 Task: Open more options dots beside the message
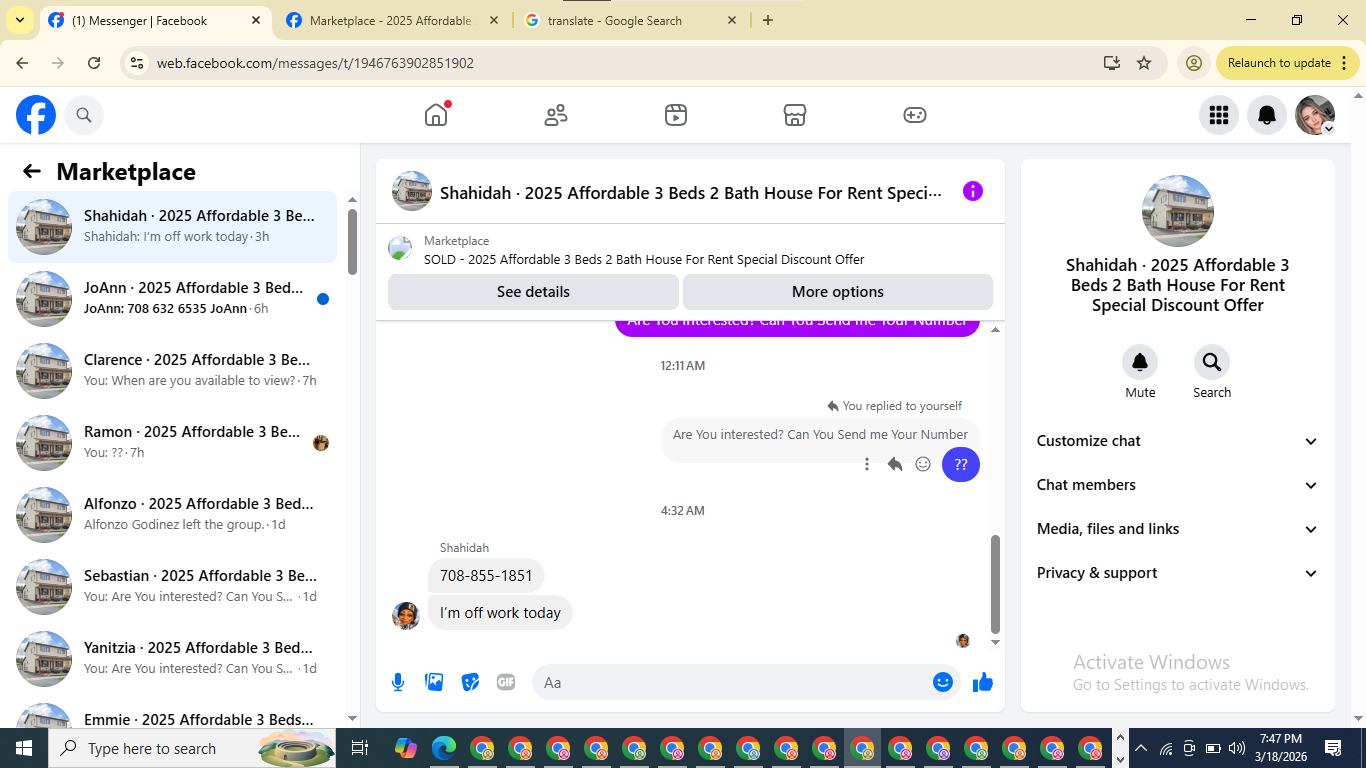(867, 464)
